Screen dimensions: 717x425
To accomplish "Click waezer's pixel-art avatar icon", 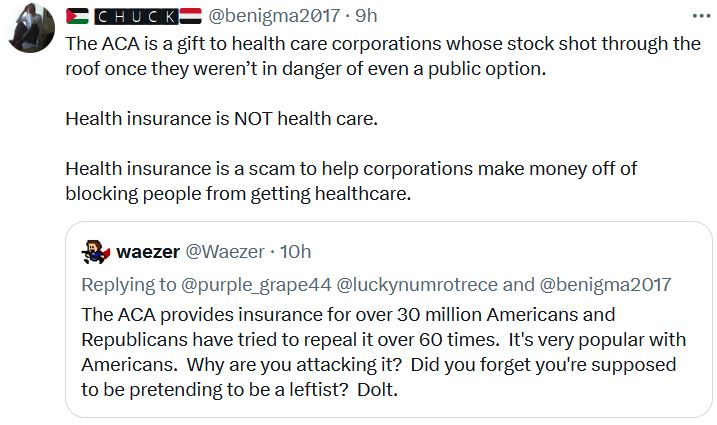I will [x=96, y=252].
